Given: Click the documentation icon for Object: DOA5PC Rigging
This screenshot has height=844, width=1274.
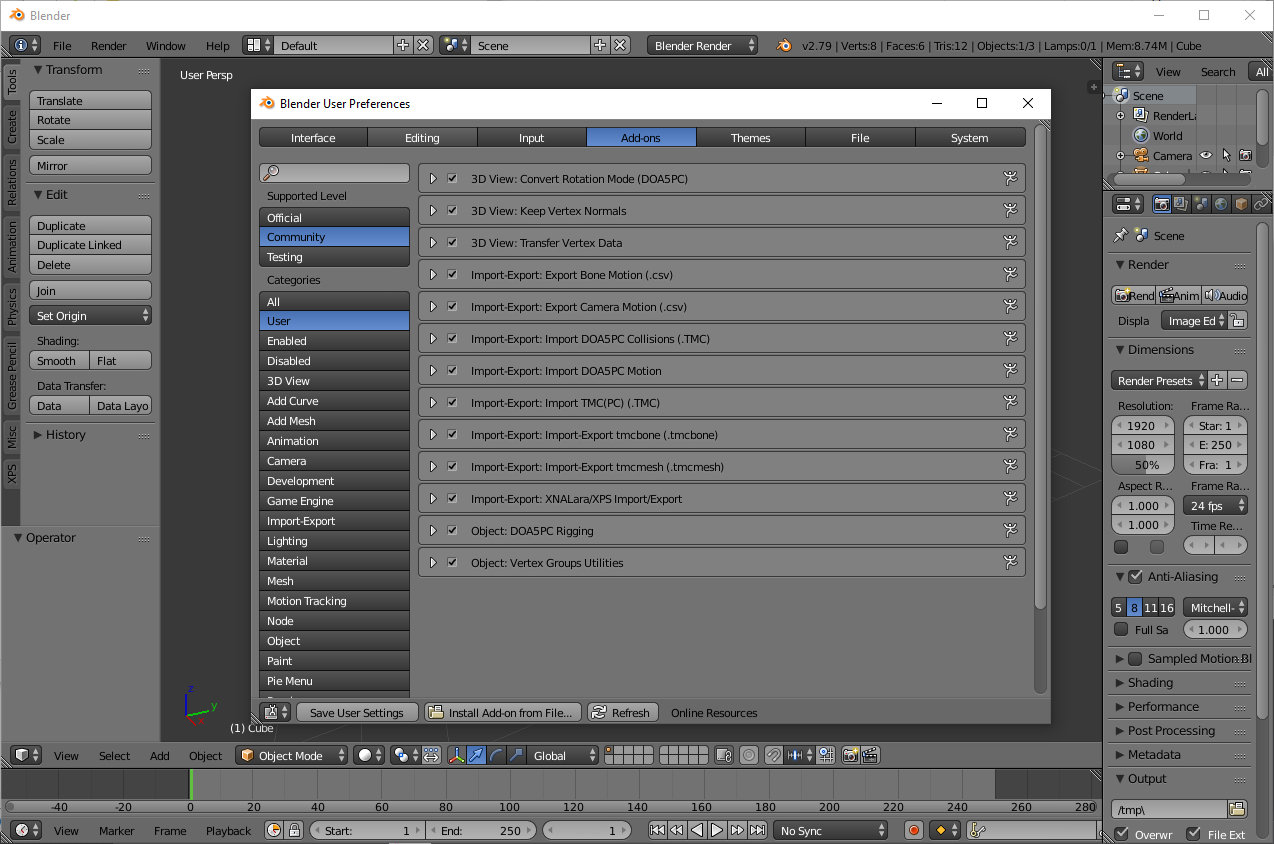Looking at the screenshot, I should (1011, 531).
